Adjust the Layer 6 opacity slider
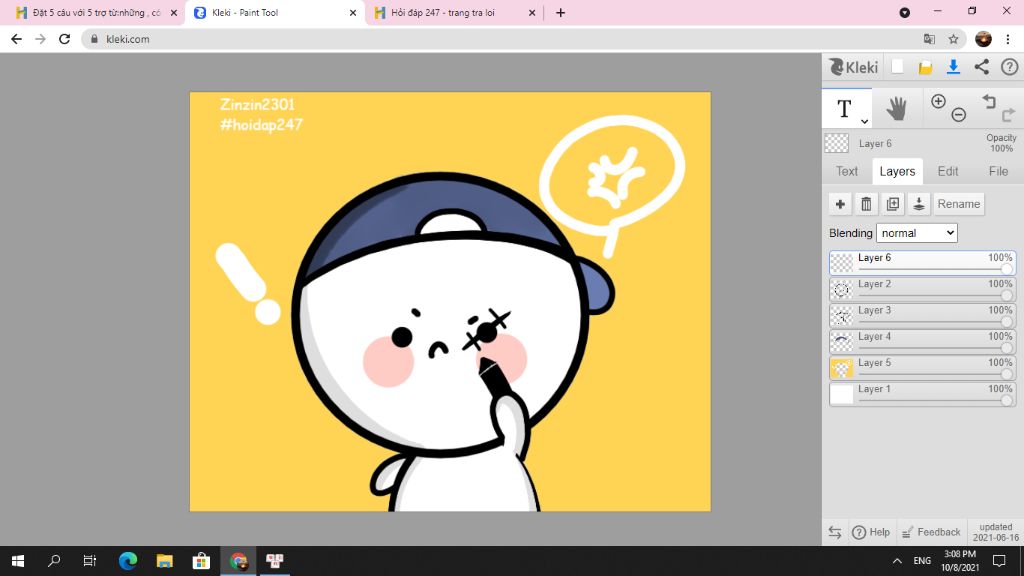The image size is (1024, 576). point(936,268)
